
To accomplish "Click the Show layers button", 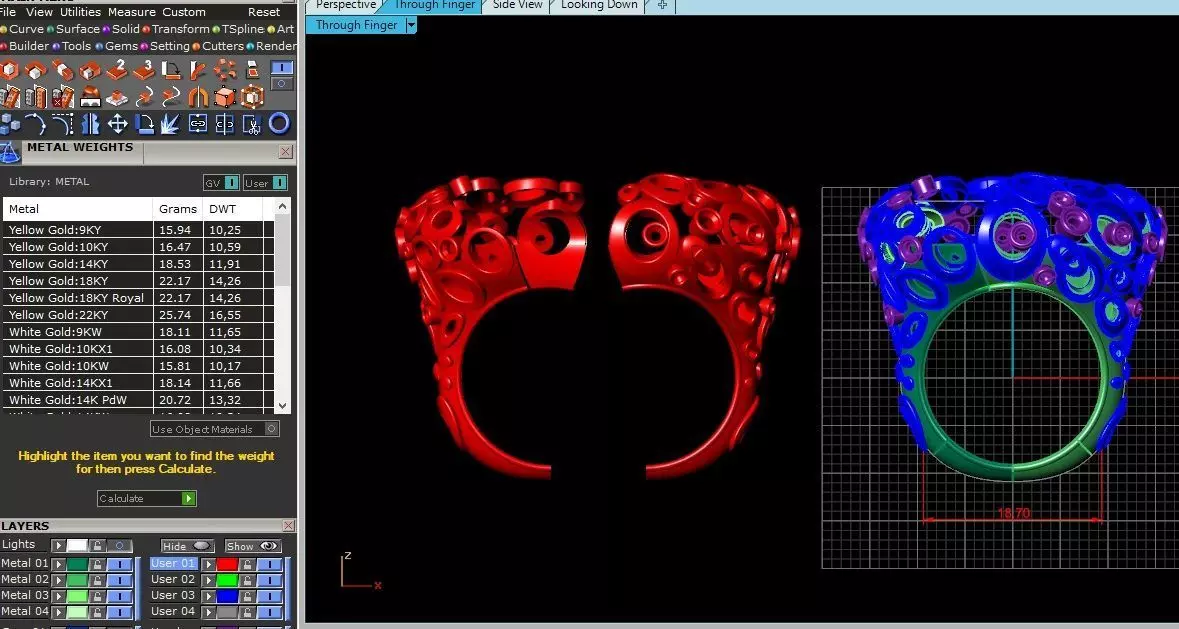I will 253,546.
